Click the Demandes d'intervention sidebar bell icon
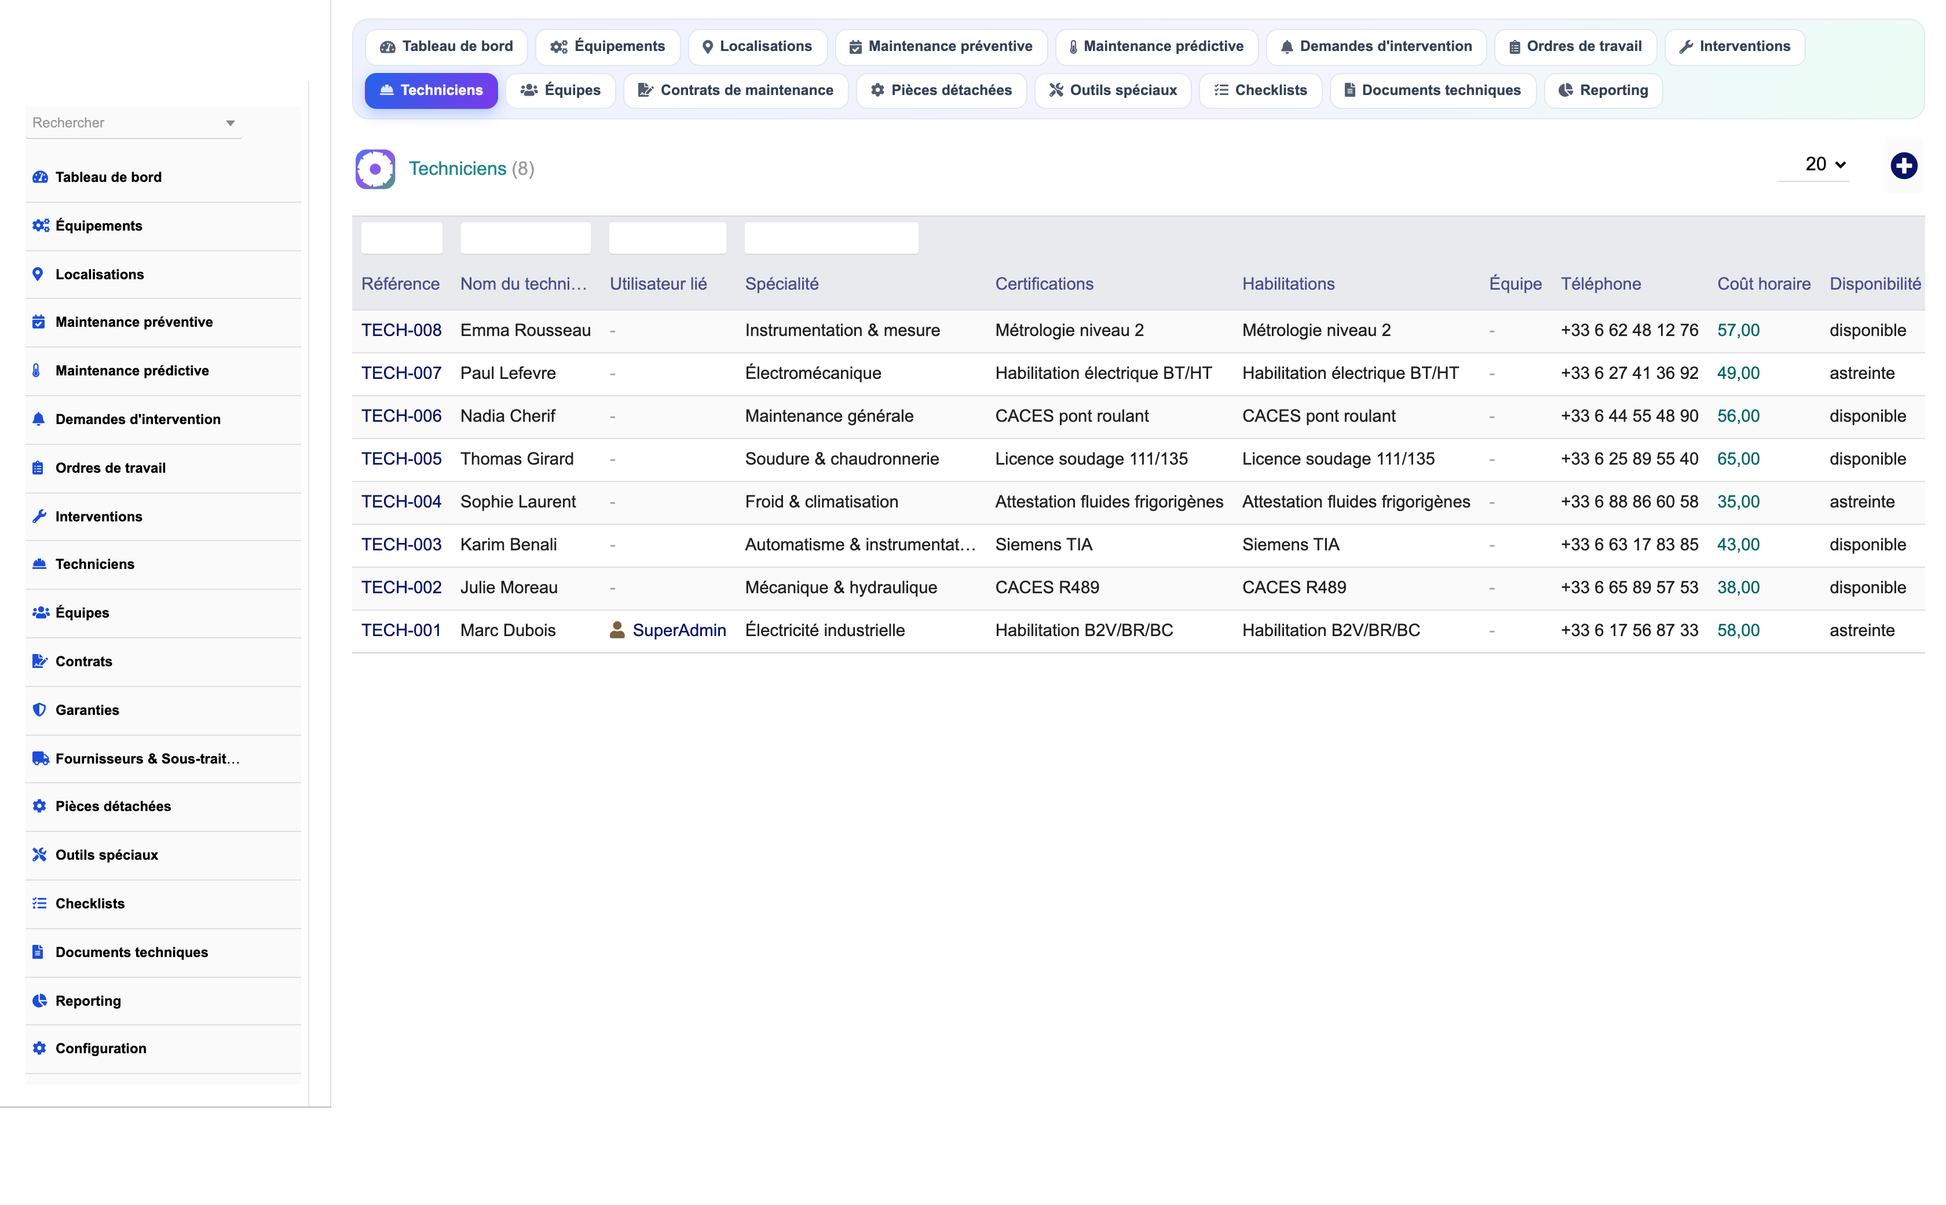Viewport: 1946px width, 1205px height. pos(38,419)
